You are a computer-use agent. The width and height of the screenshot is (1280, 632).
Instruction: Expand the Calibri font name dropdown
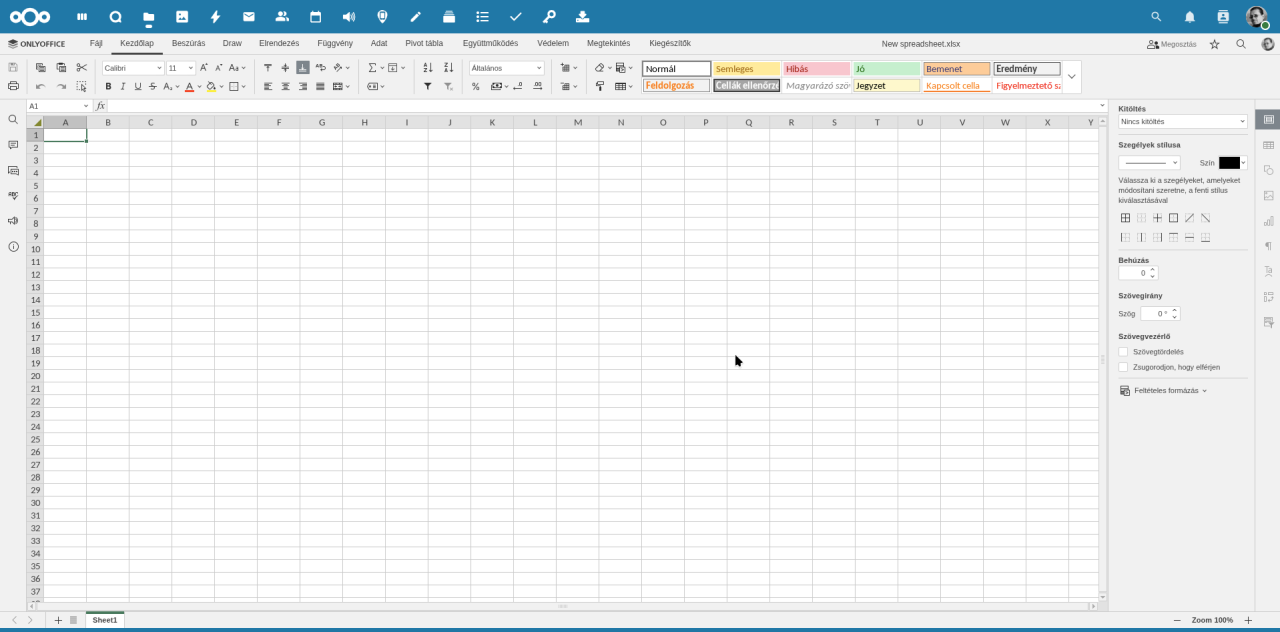point(133,68)
